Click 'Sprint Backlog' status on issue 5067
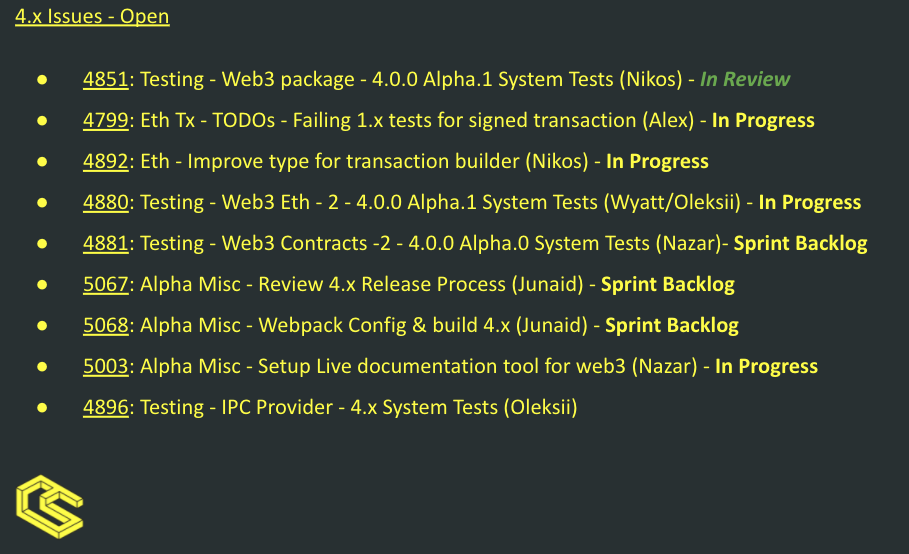This screenshot has height=554, width=909. [x=668, y=285]
